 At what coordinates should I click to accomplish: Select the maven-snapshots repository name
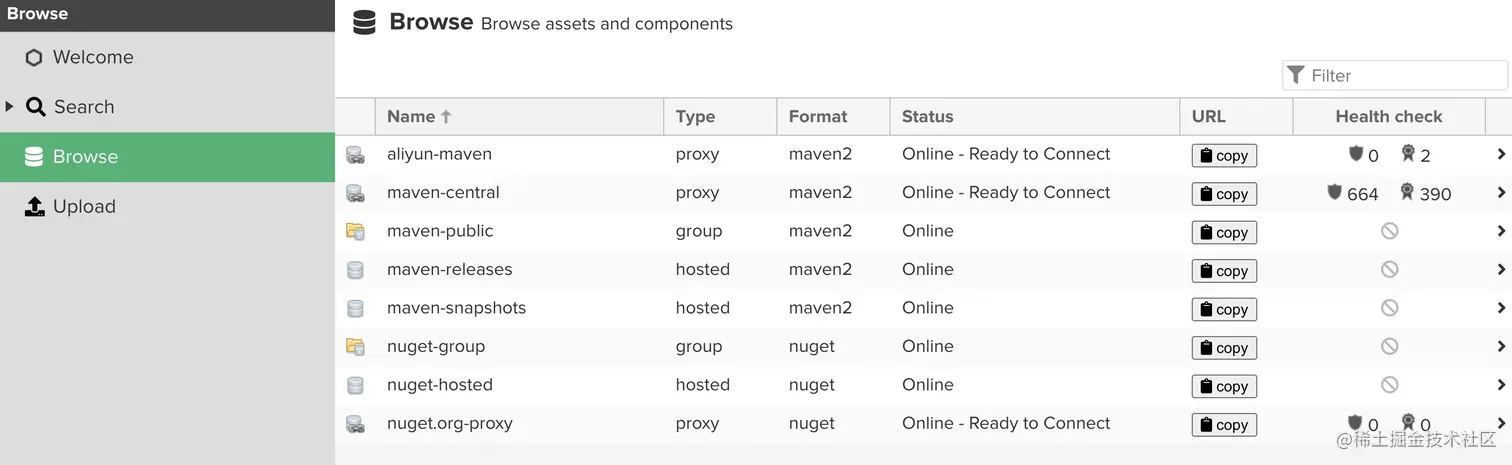point(456,308)
